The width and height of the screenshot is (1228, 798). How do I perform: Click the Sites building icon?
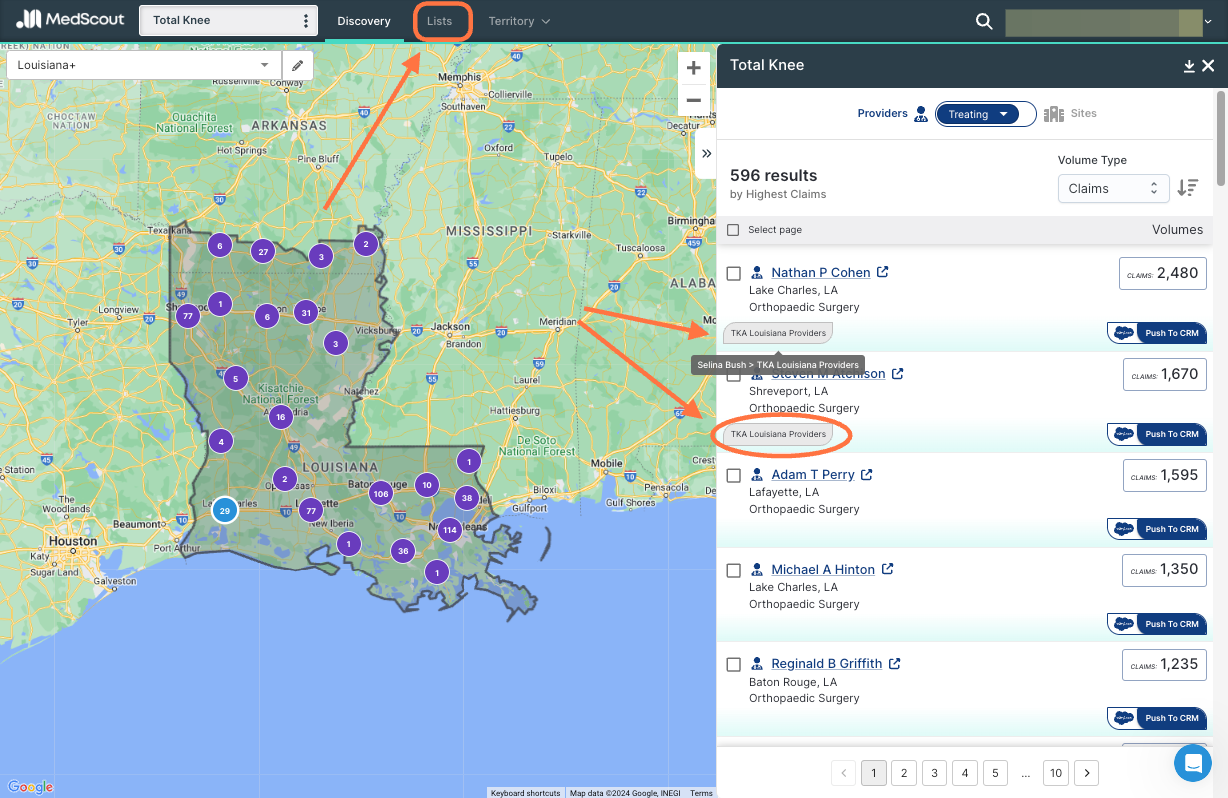click(1053, 114)
